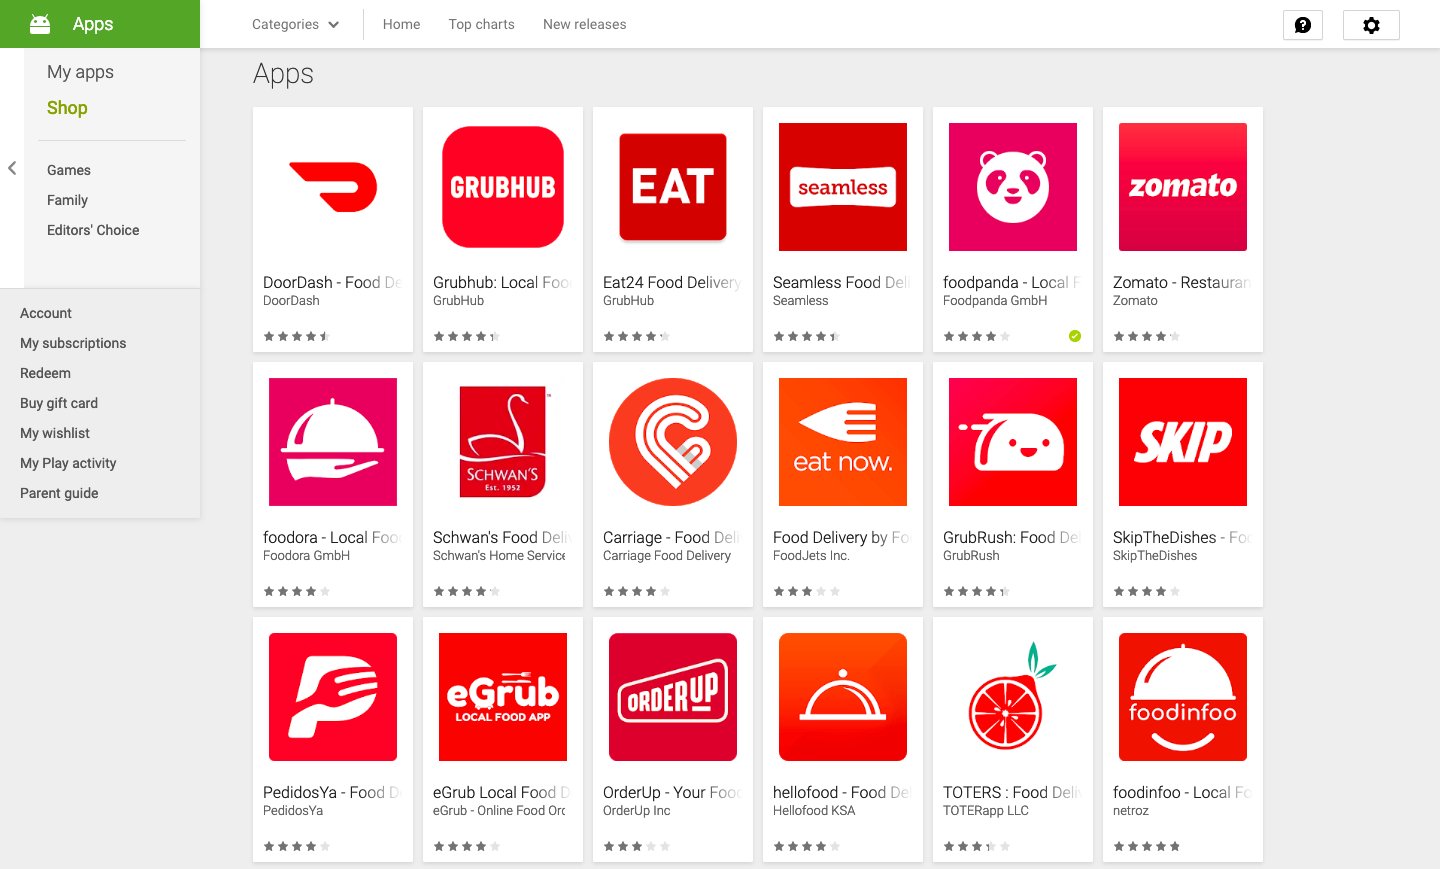Click the TOTERapp LLC developer name
The width and height of the screenshot is (1440, 869).
point(985,811)
